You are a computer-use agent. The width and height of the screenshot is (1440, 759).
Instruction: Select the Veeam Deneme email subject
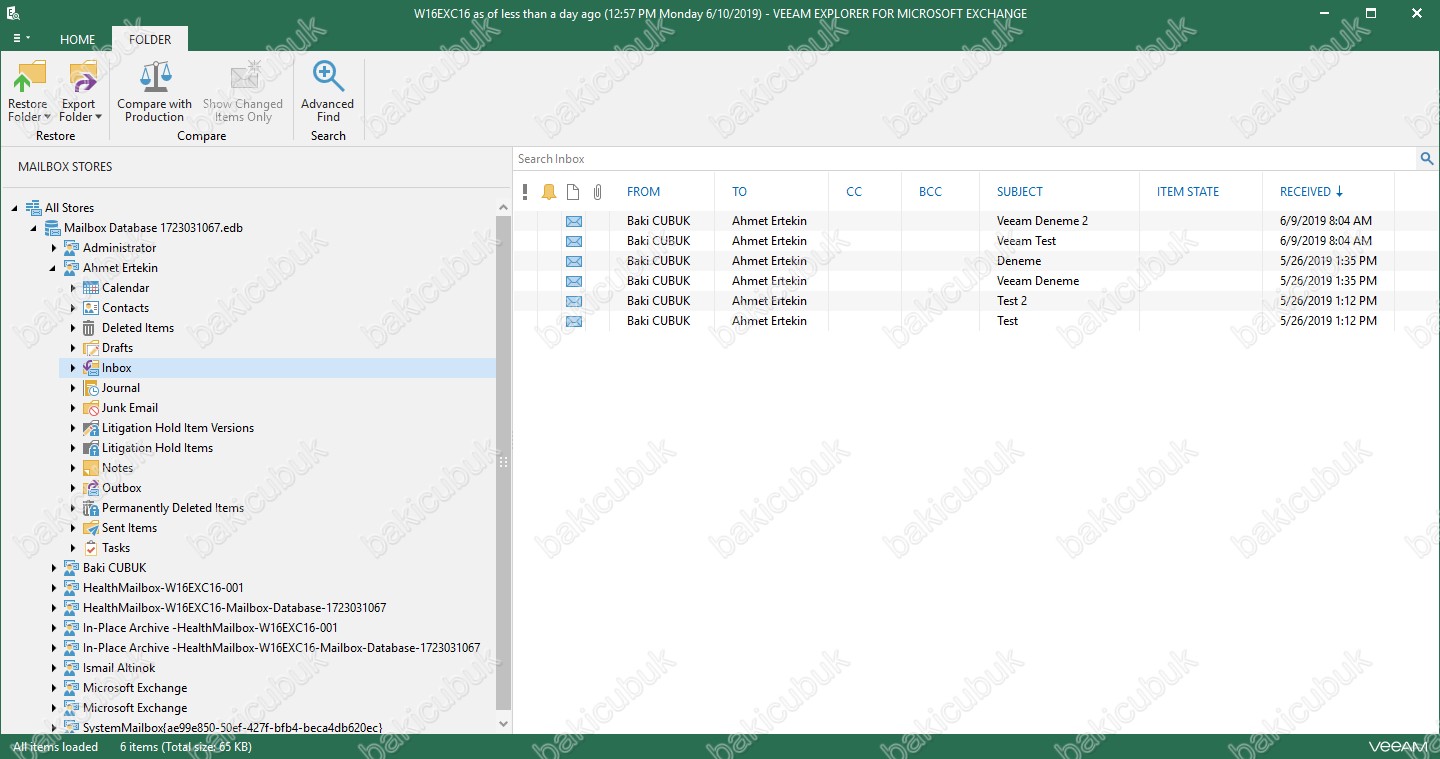click(x=1038, y=281)
